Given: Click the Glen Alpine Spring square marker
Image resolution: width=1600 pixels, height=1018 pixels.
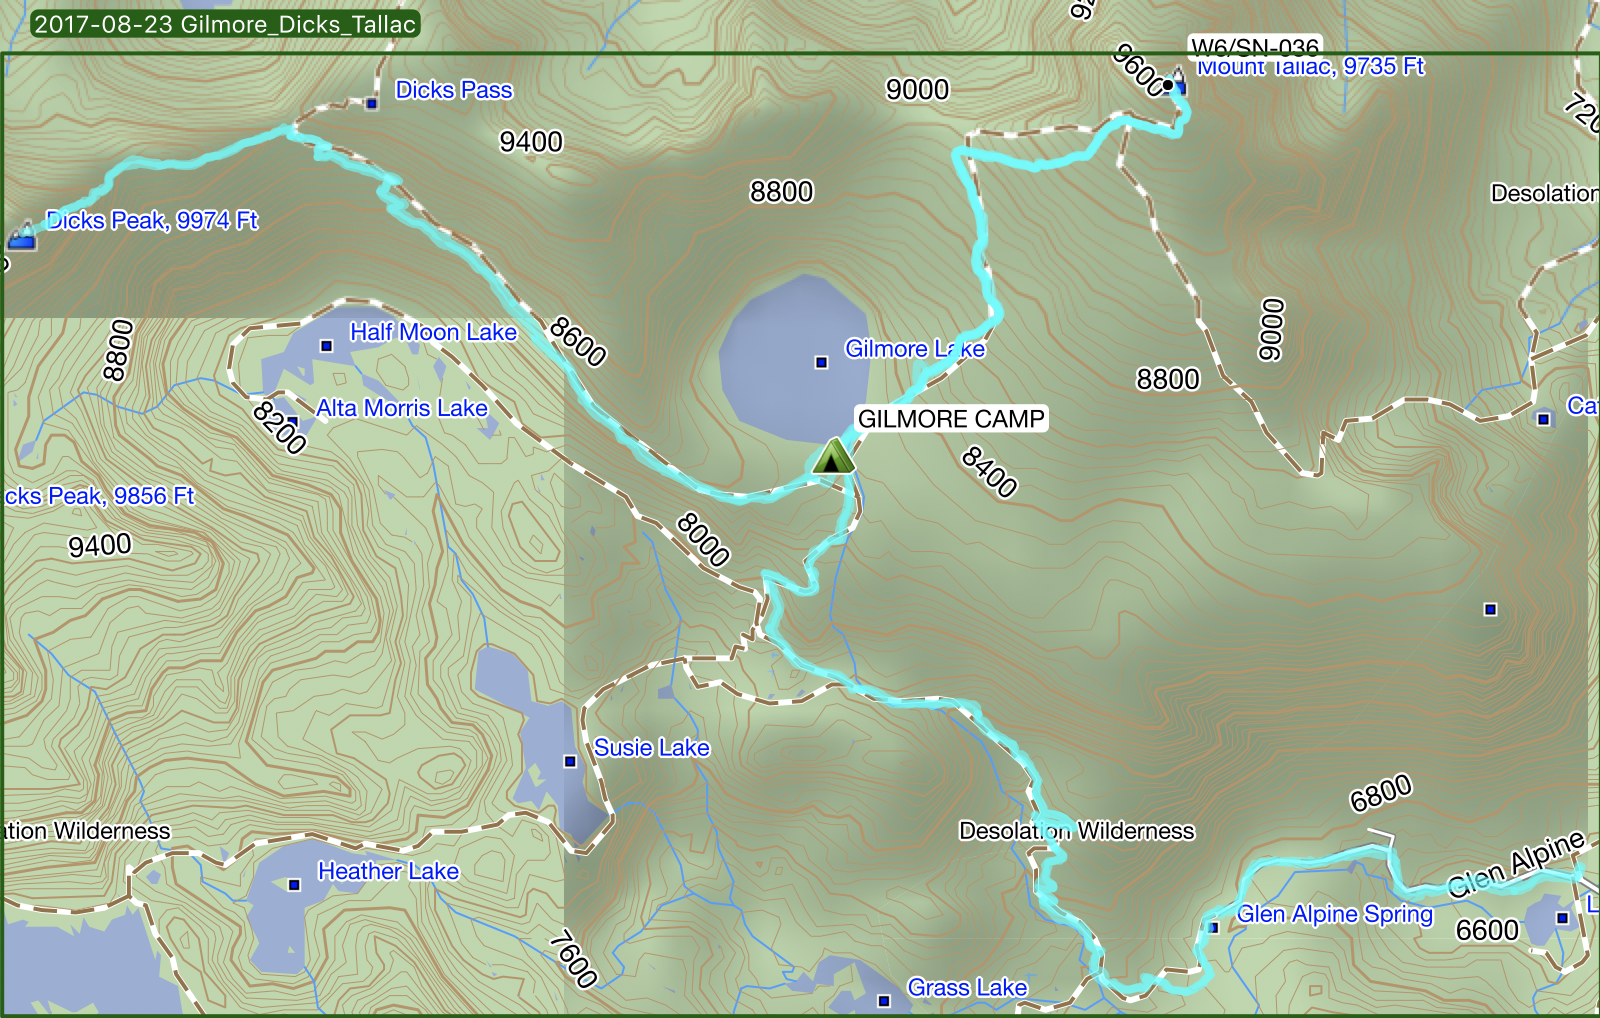Looking at the screenshot, I should pos(1214,927).
